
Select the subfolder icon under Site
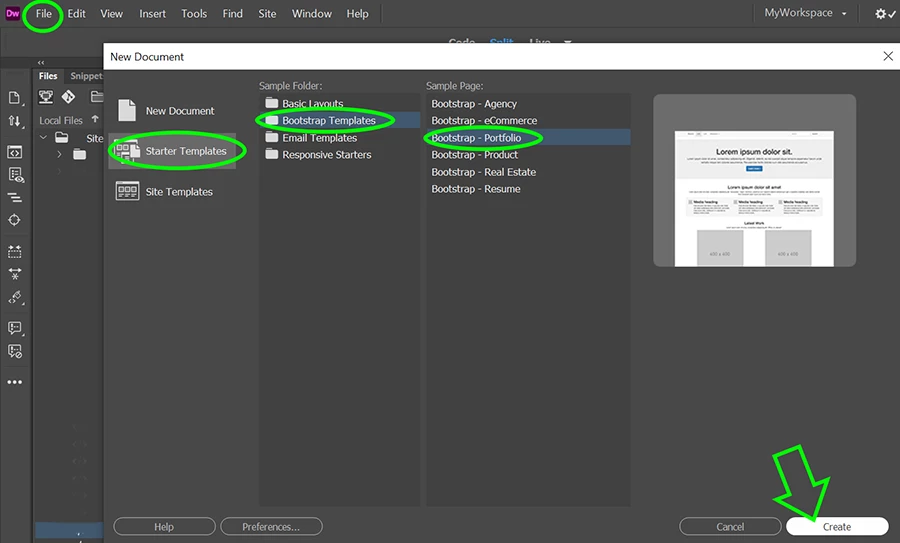(x=79, y=154)
